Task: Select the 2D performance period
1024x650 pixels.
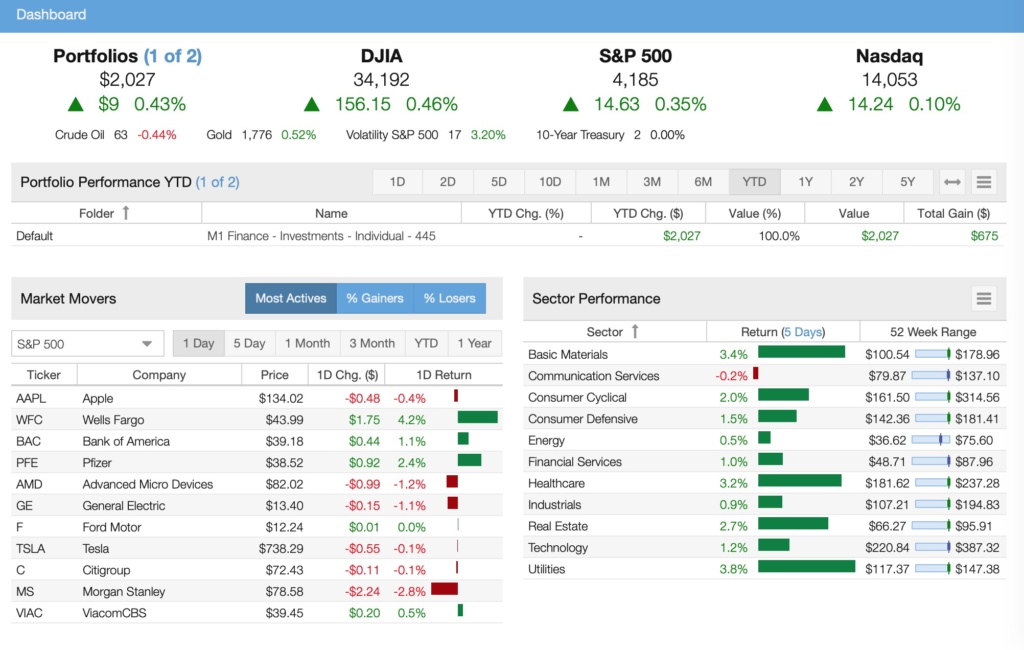Action: (x=447, y=182)
